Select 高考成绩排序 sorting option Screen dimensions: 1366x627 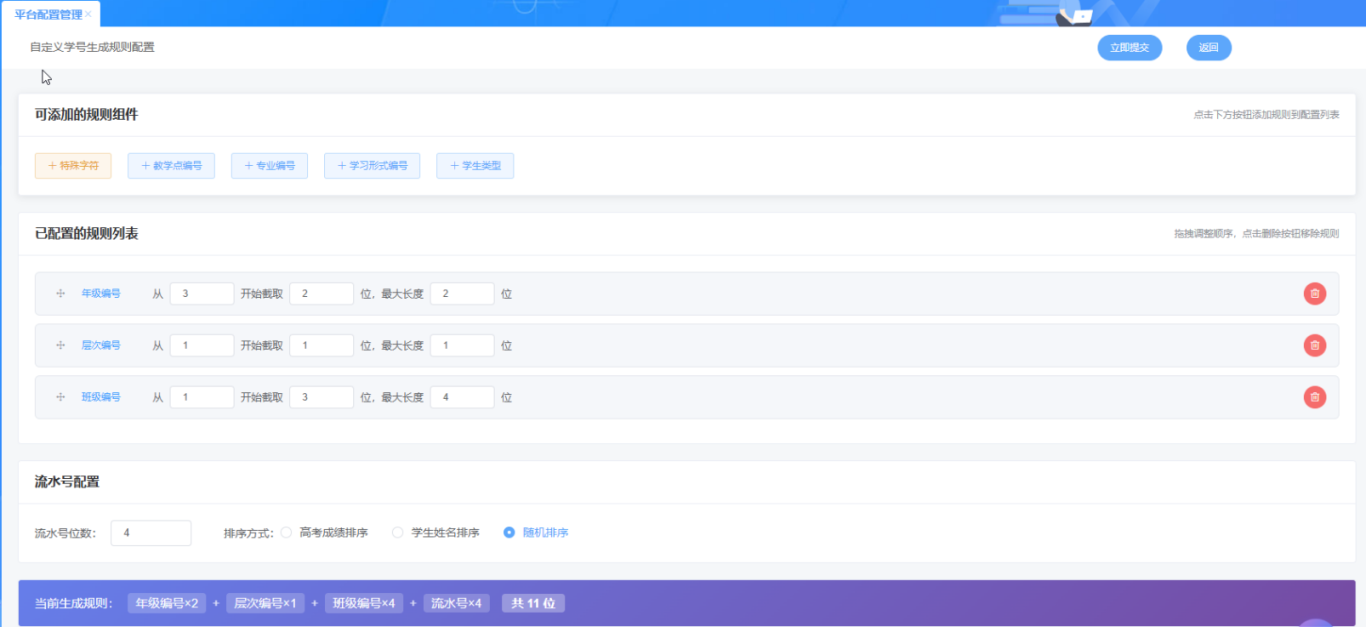click(286, 533)
